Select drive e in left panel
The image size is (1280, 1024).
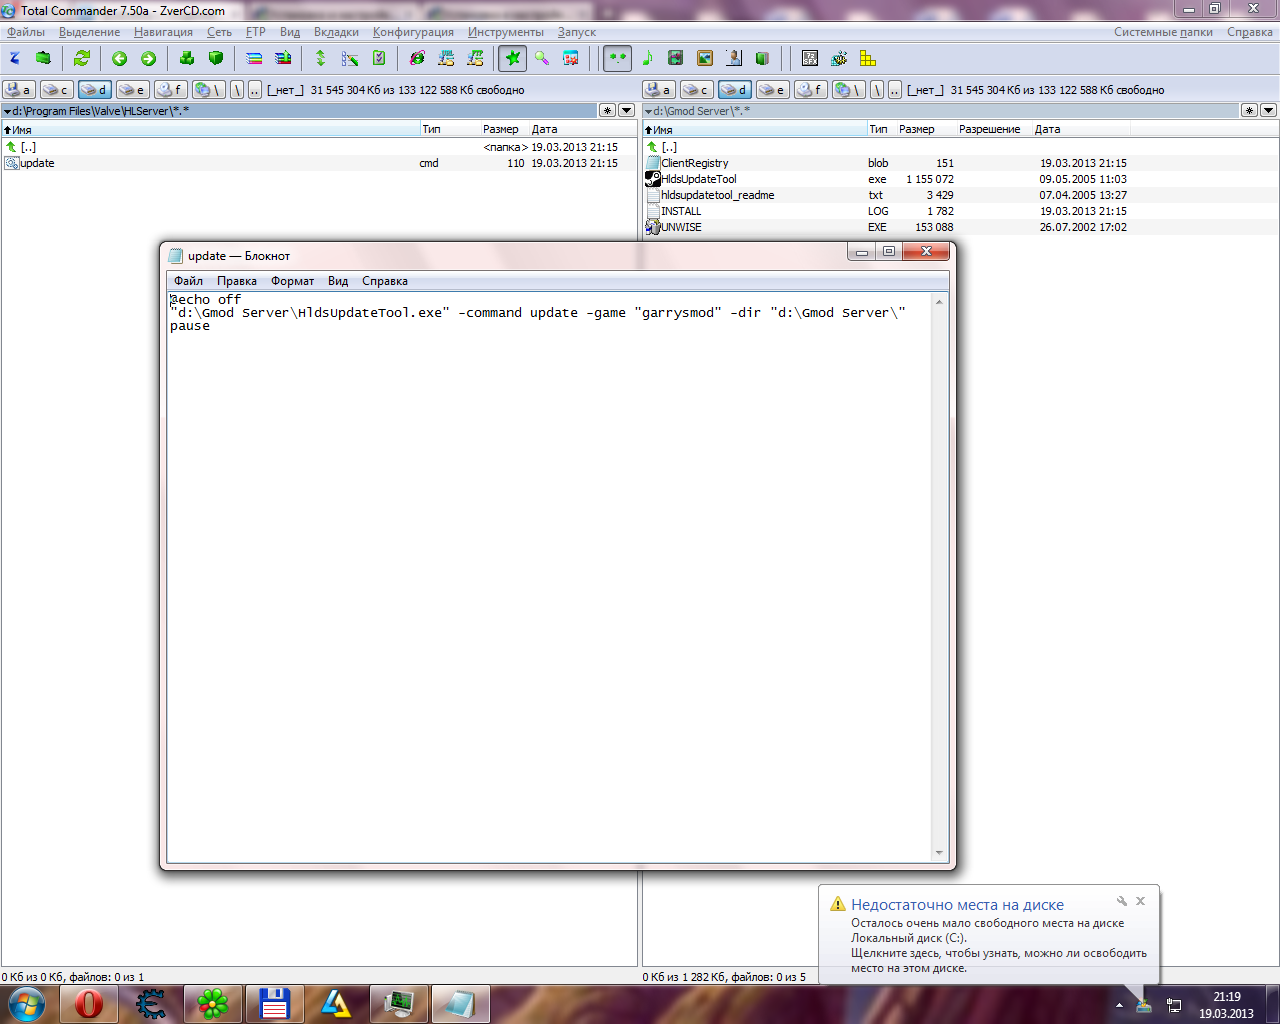(133, 90)
